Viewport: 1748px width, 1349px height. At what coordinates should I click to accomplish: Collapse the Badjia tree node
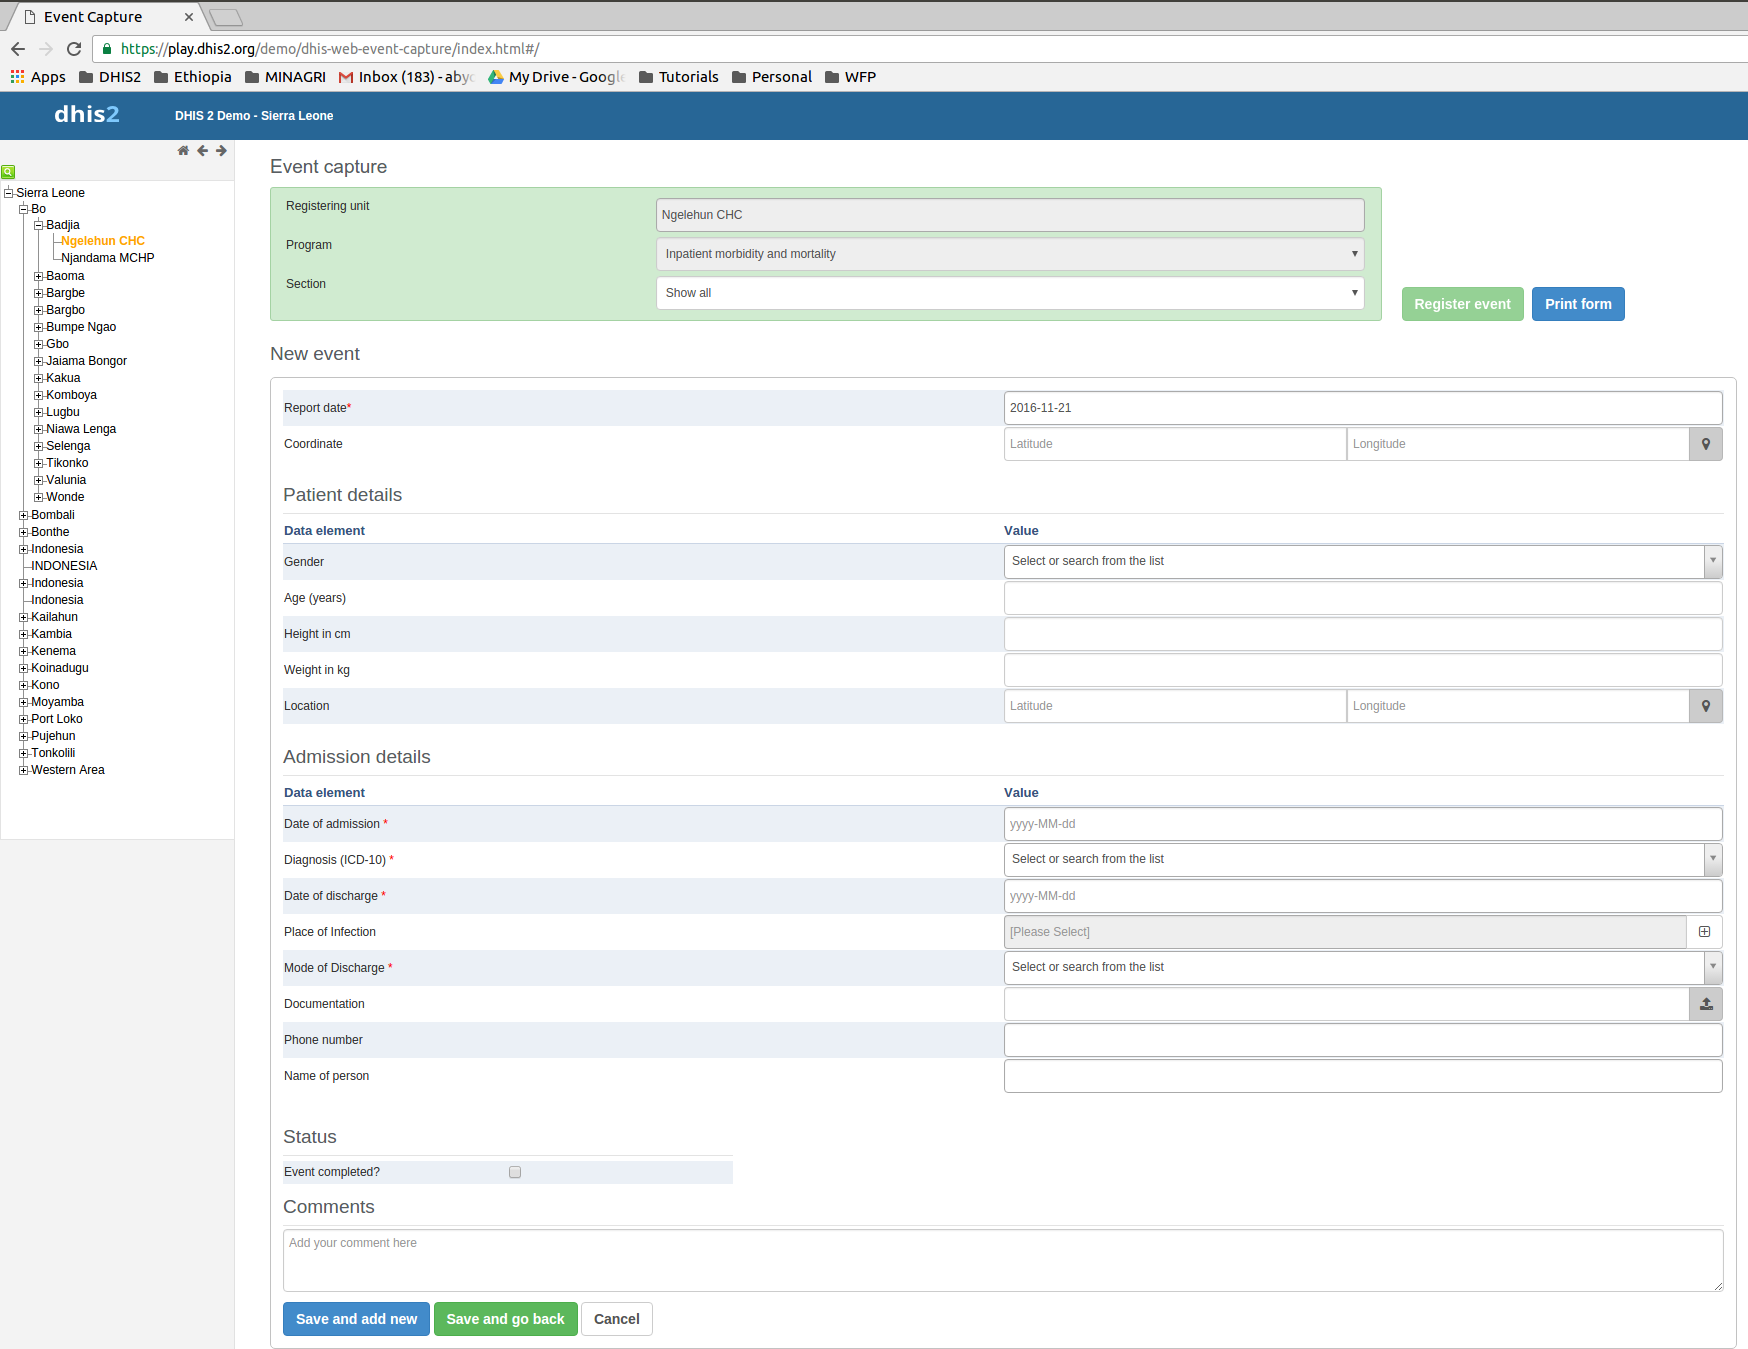[39, 225]
